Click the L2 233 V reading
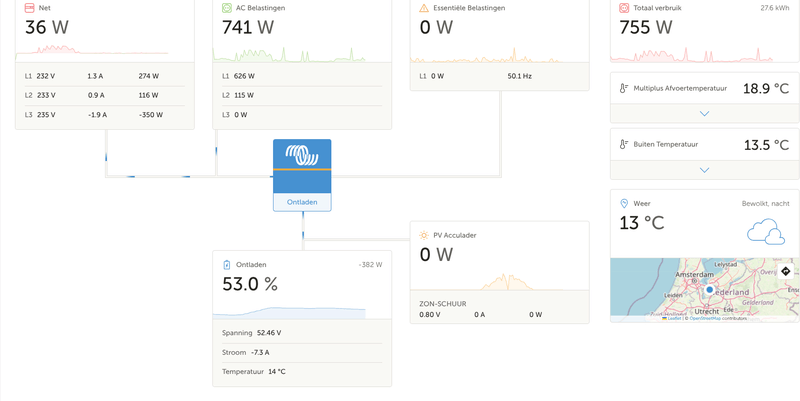Screen dimensions: 800x401 pos(40,95)
